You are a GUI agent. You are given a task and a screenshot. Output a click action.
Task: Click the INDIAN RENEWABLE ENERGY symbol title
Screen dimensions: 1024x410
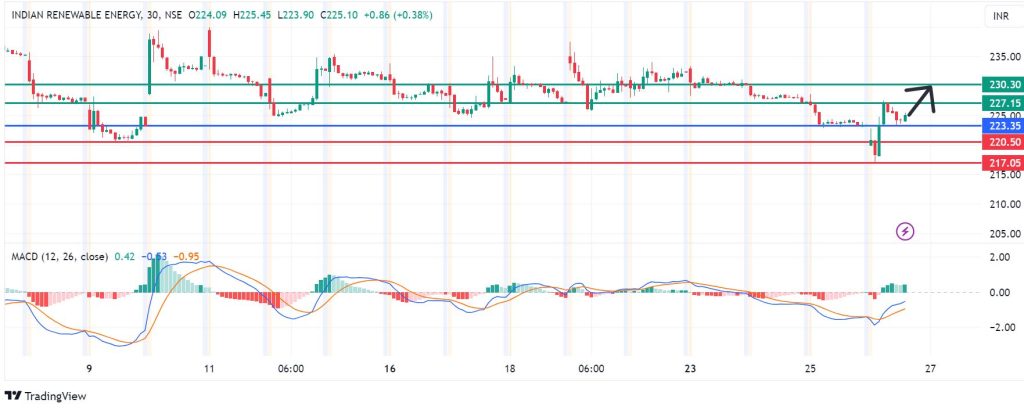[x=74, y=14]
